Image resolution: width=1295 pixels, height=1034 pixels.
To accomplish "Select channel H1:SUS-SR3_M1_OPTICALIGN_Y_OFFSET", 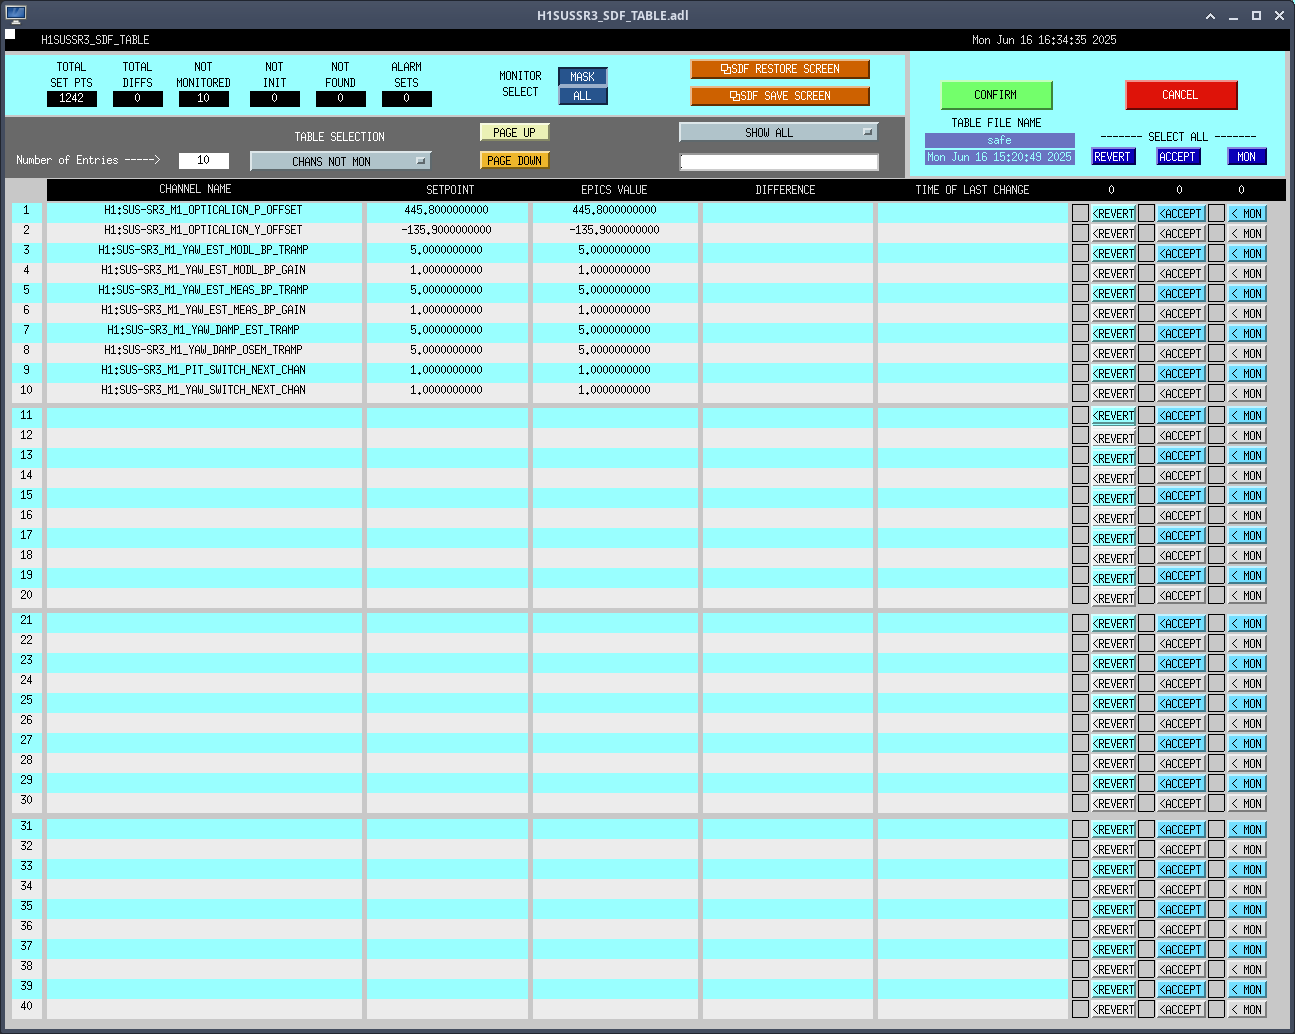I will 204,231.
